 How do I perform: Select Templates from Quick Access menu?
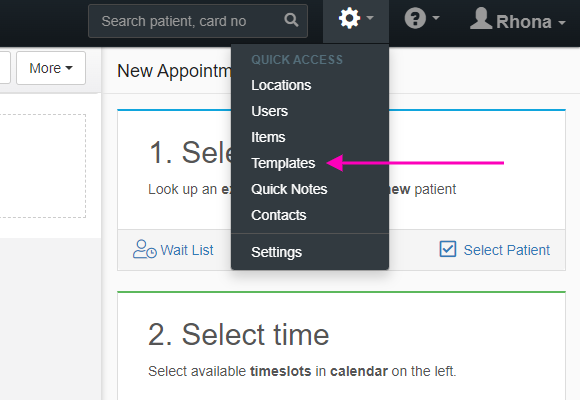(x=283, y=163)
